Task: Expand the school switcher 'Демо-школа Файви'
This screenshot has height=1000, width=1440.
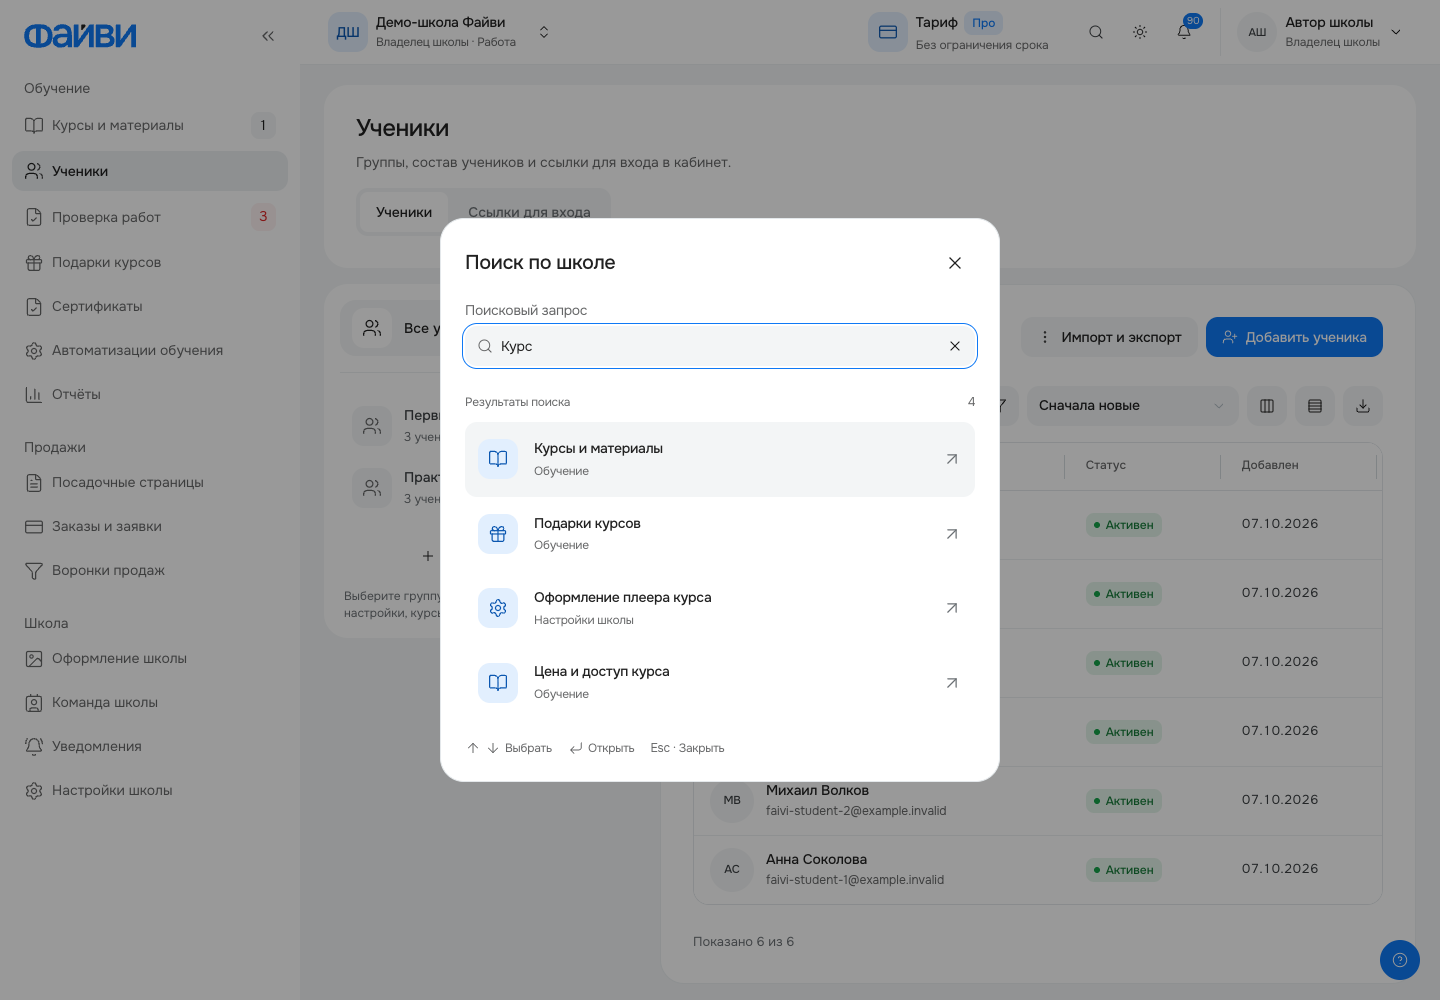Action: pos(441,32)
